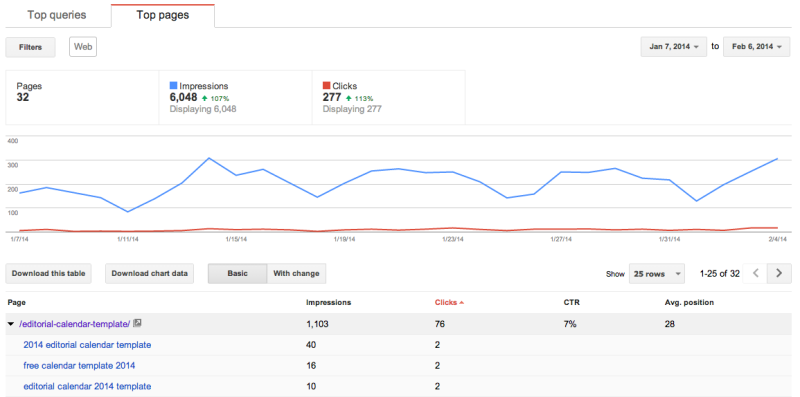The image size is (800, 397).
Task: Sort by the Clicks column header
Action: 449,303
